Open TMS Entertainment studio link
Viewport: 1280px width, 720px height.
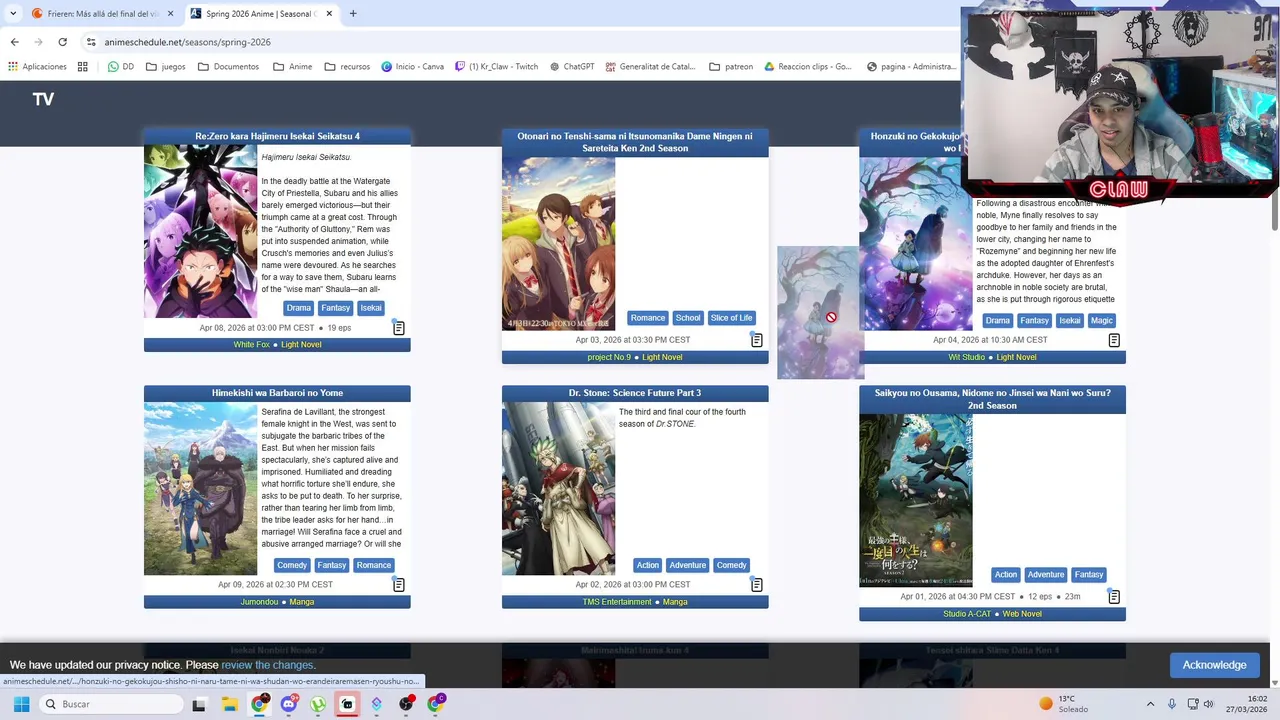coord(617,602)
